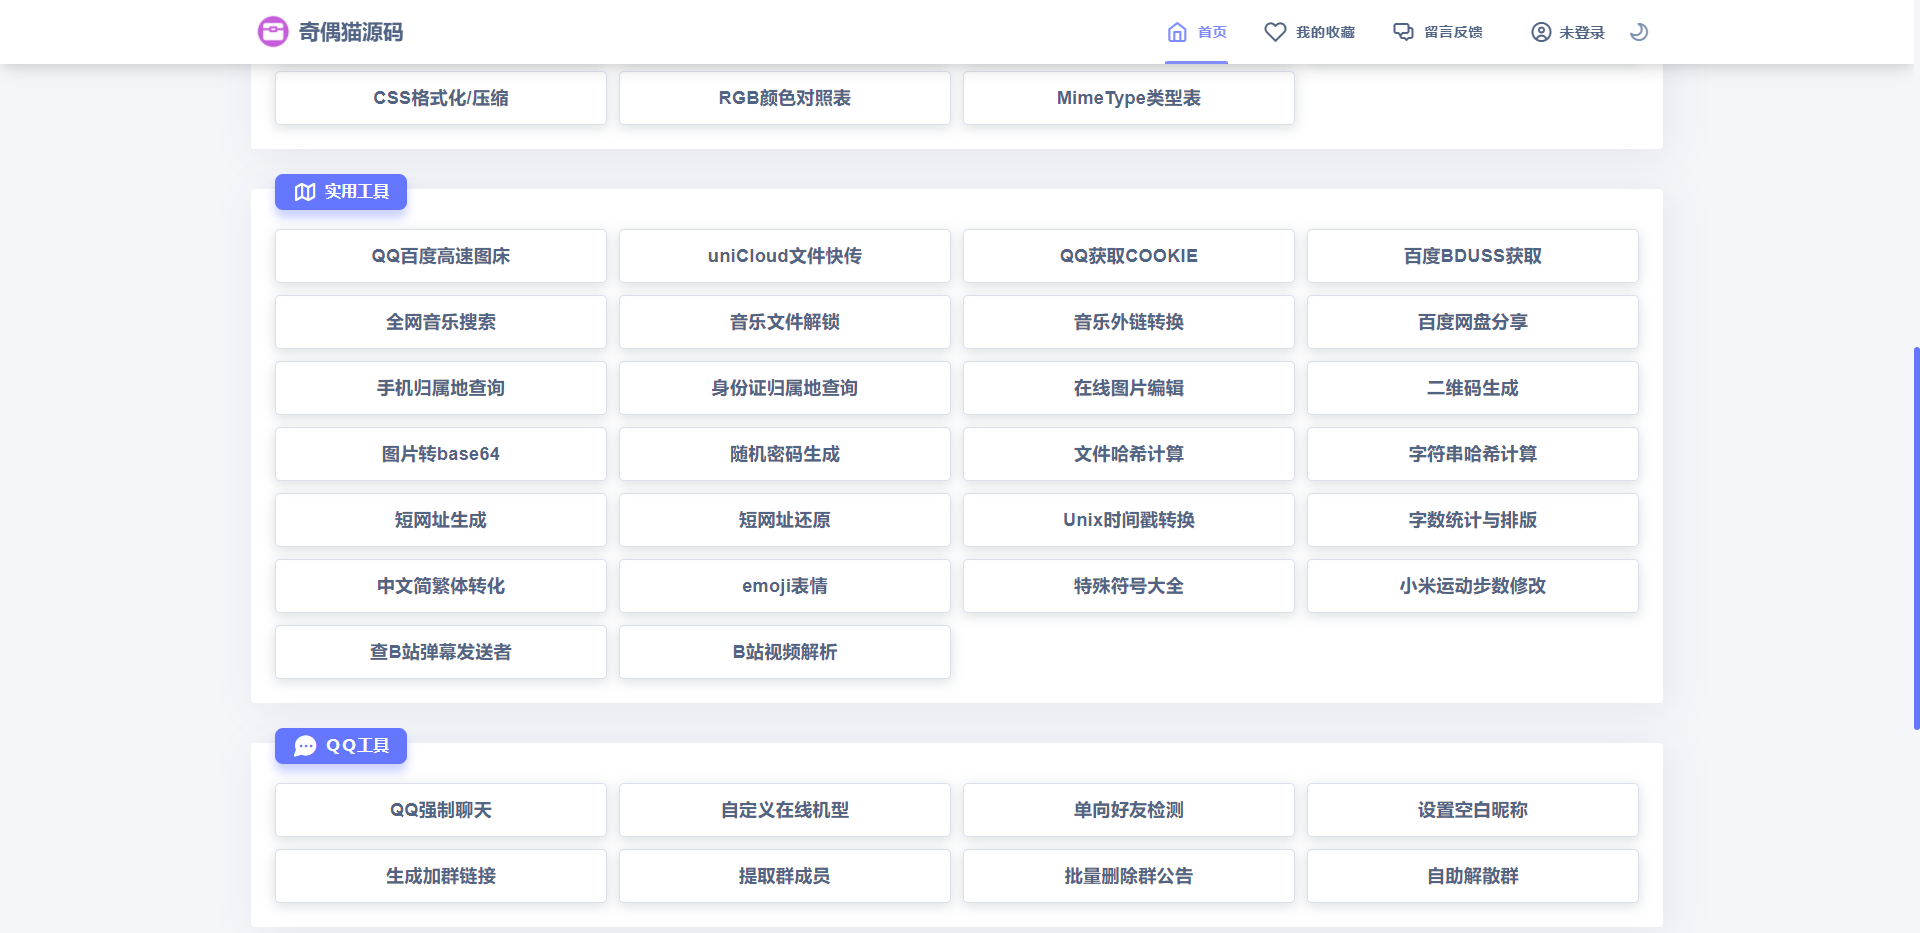1920x933 pixels.
Task: Open QQ百度高速图床 tool
Action: (x=441, y=256)
